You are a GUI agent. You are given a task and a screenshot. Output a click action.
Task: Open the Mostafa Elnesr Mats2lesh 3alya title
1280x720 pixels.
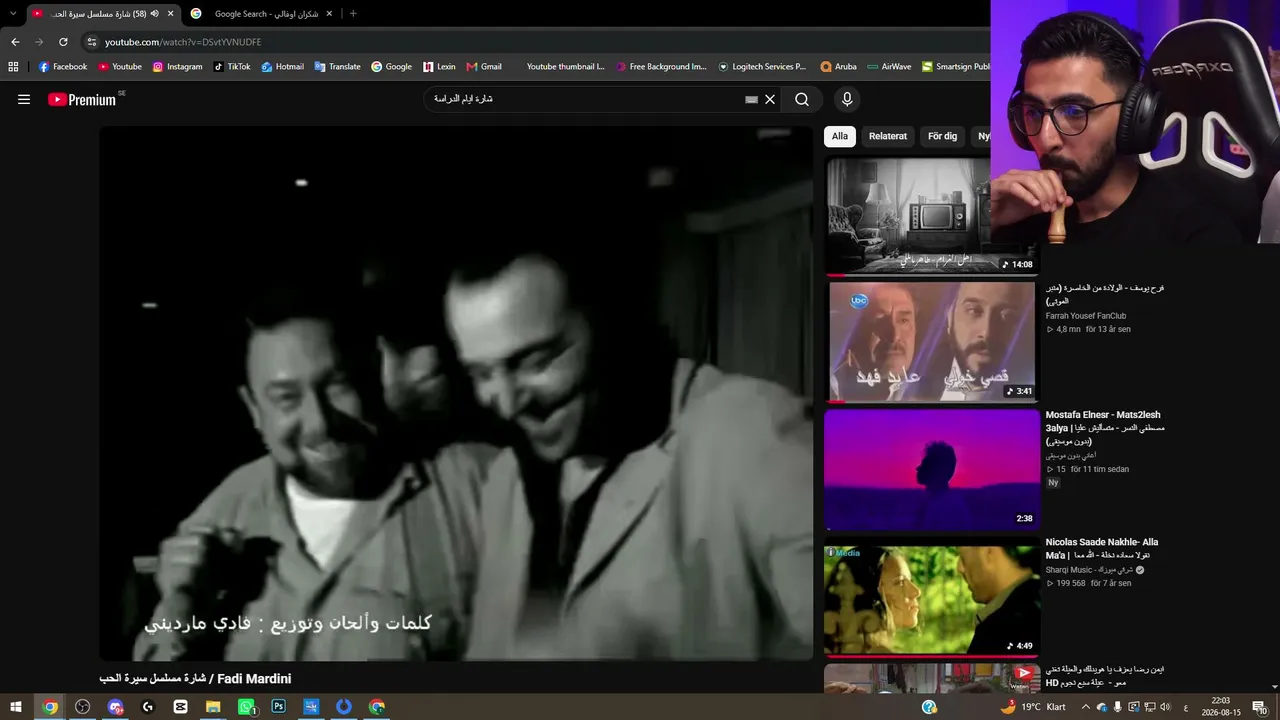coord(1105,428)
